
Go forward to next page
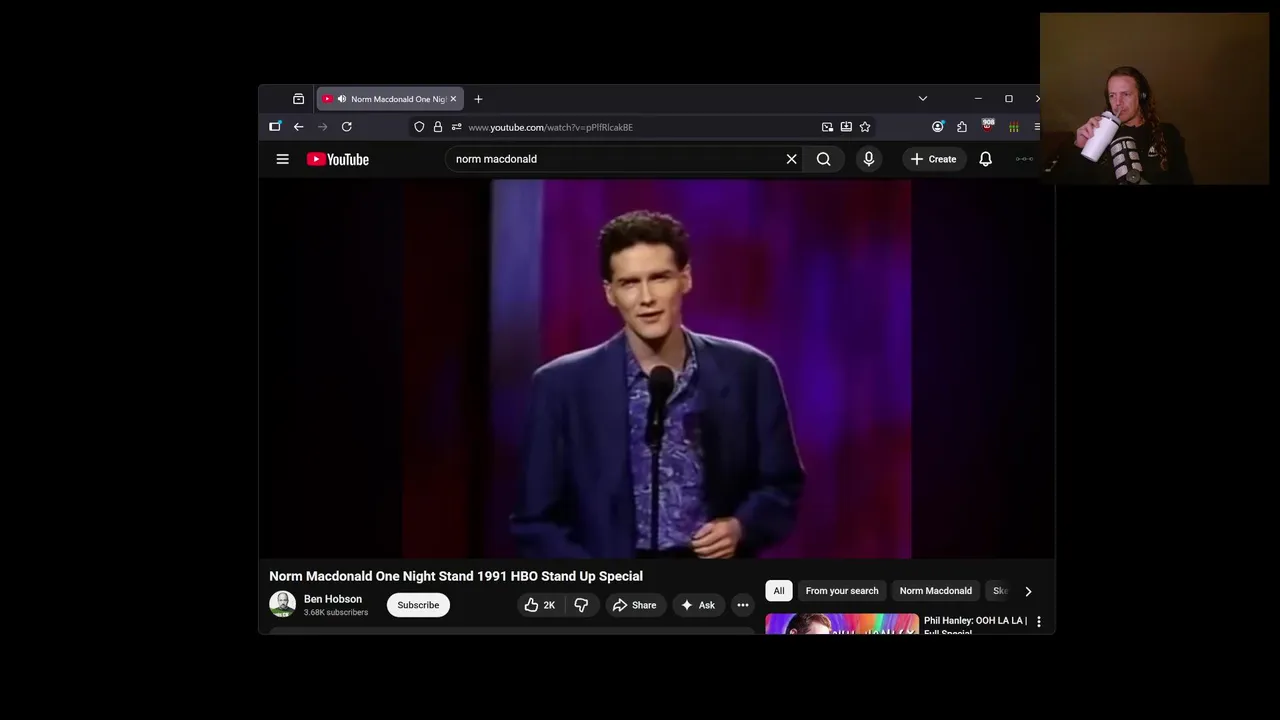pyautogui.click(x=322, y=127)
